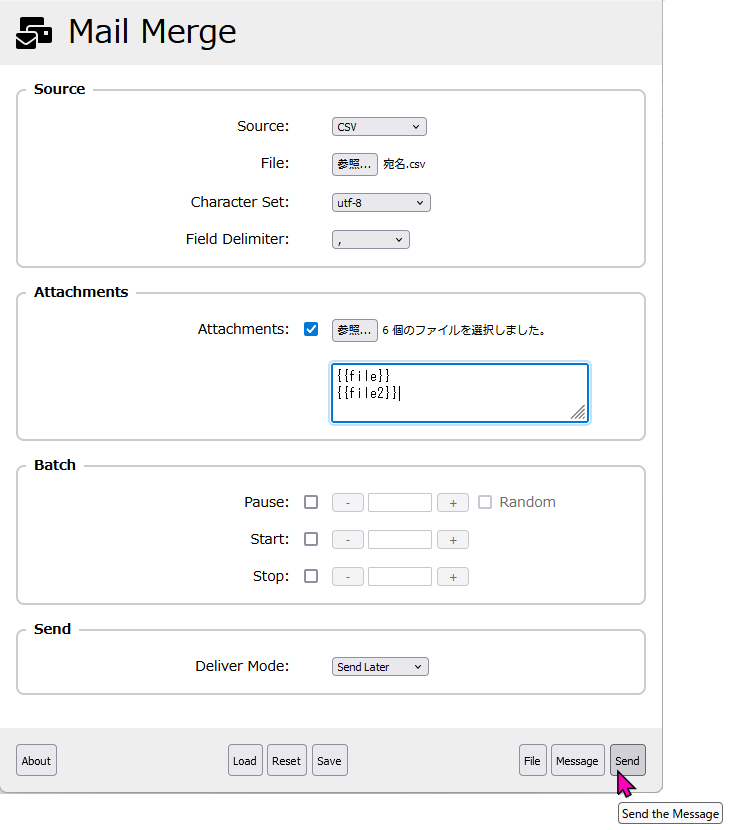The image size is (740, 830).
Task: Click the Start minus stepper button
Action: coord(347,540)
